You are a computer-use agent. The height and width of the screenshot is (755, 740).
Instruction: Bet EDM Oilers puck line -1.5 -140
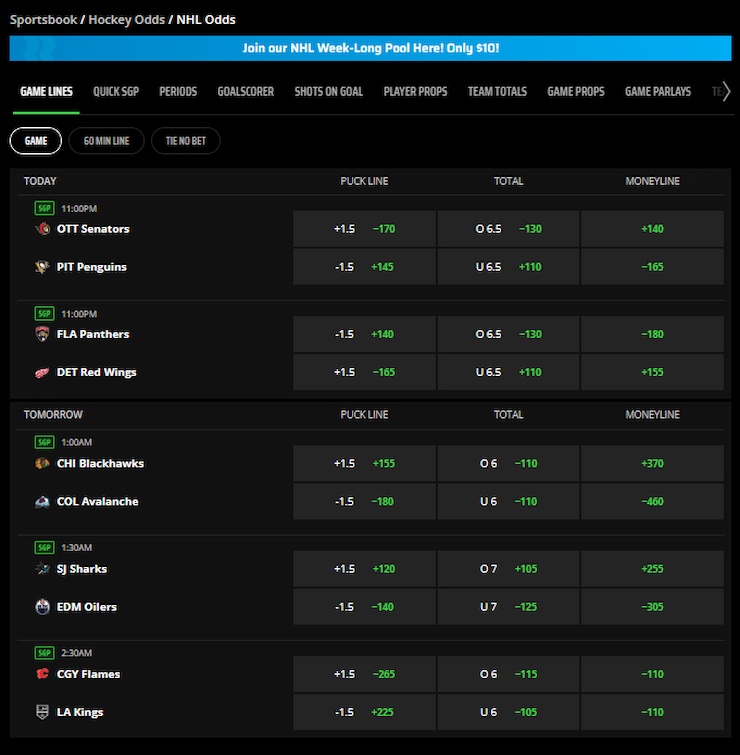(x=364, y=607)
